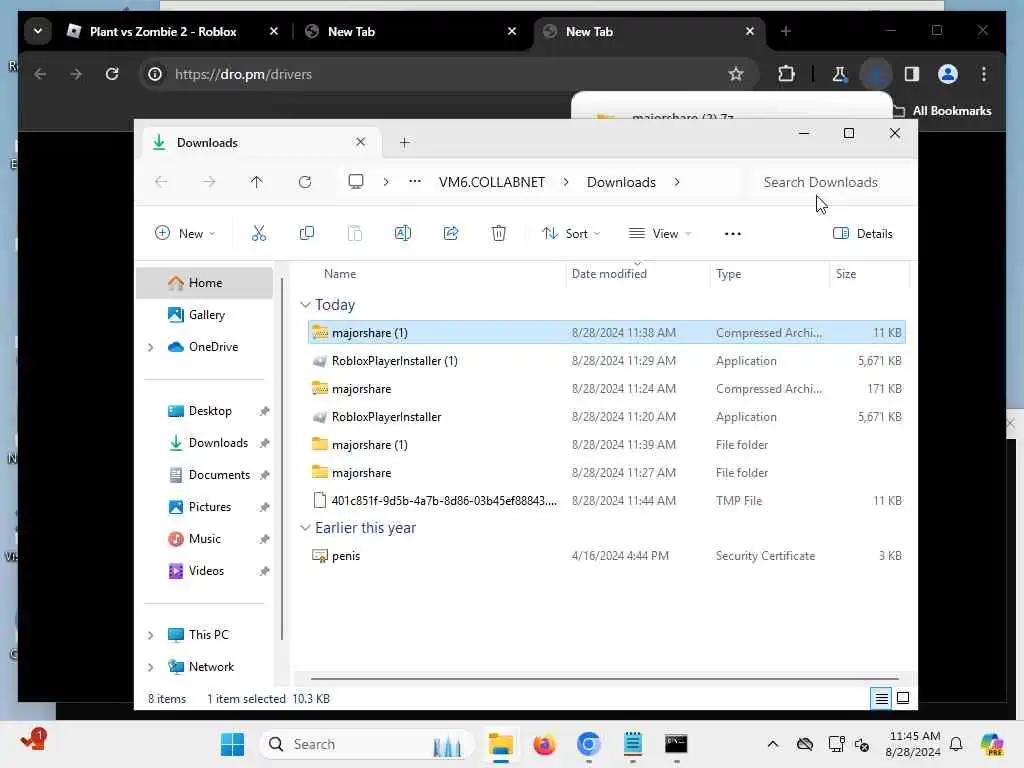Open the View dropdown menu

[660, 233]
